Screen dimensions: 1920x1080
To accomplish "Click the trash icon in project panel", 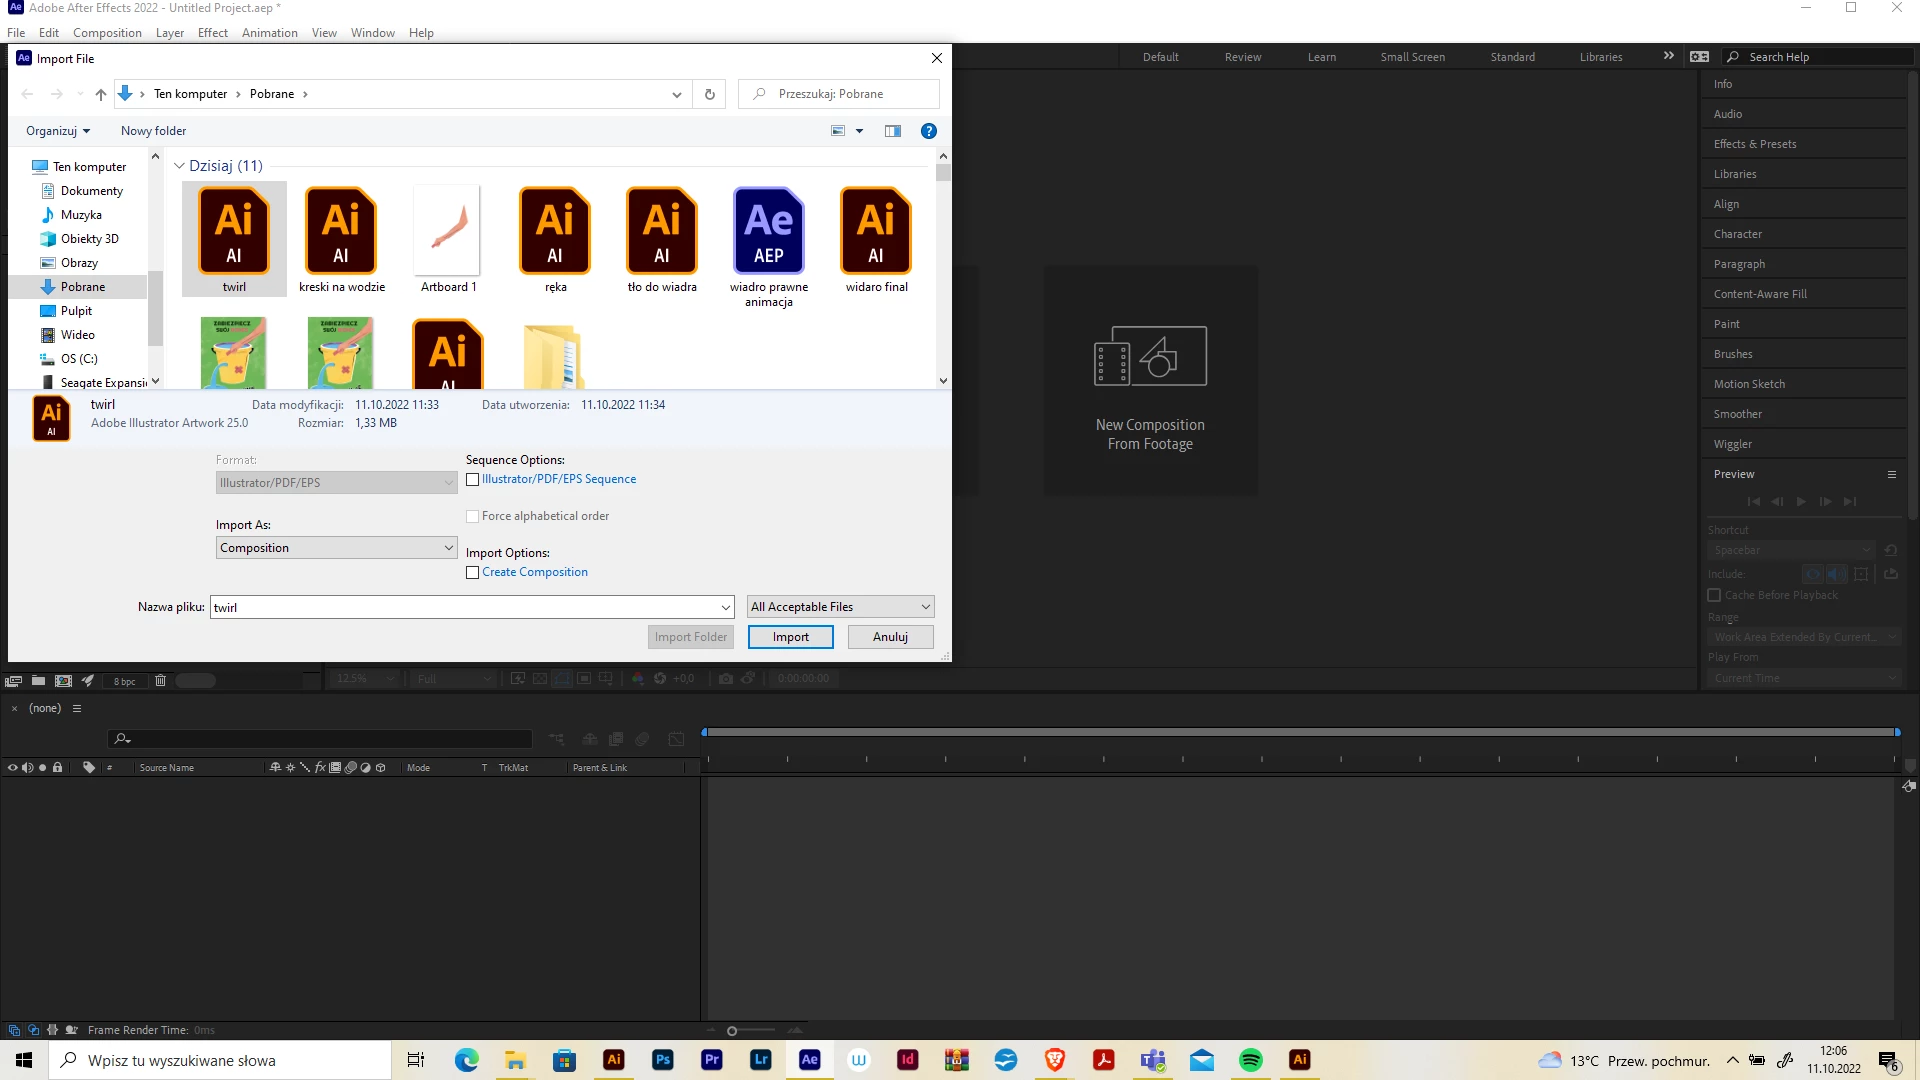I will pos(160,681).
